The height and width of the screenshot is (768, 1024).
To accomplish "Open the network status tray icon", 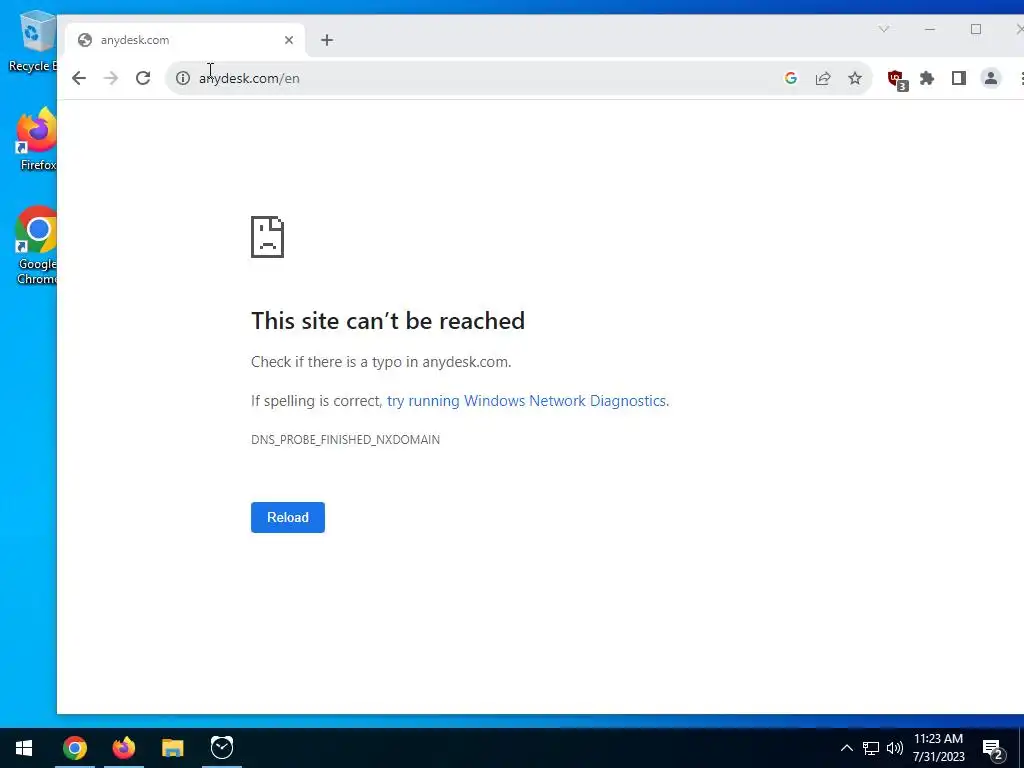I will pyautogui.click(x=871, y=748).
